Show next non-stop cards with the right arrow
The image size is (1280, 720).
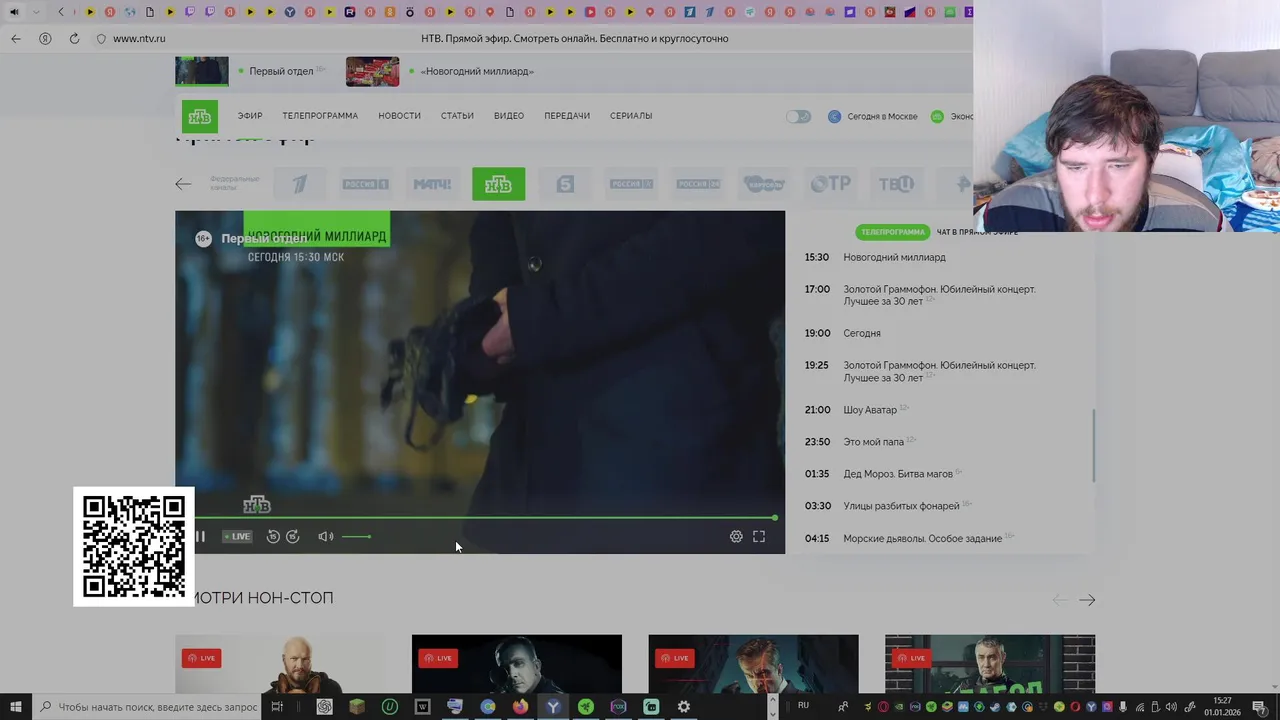coord(1087,600)
